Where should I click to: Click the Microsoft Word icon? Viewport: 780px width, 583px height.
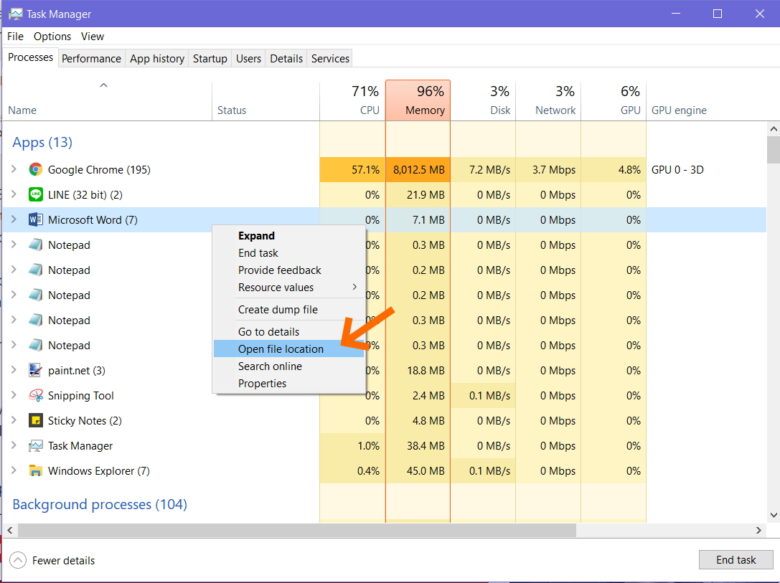pyautogui.click(x=36, y=220)
